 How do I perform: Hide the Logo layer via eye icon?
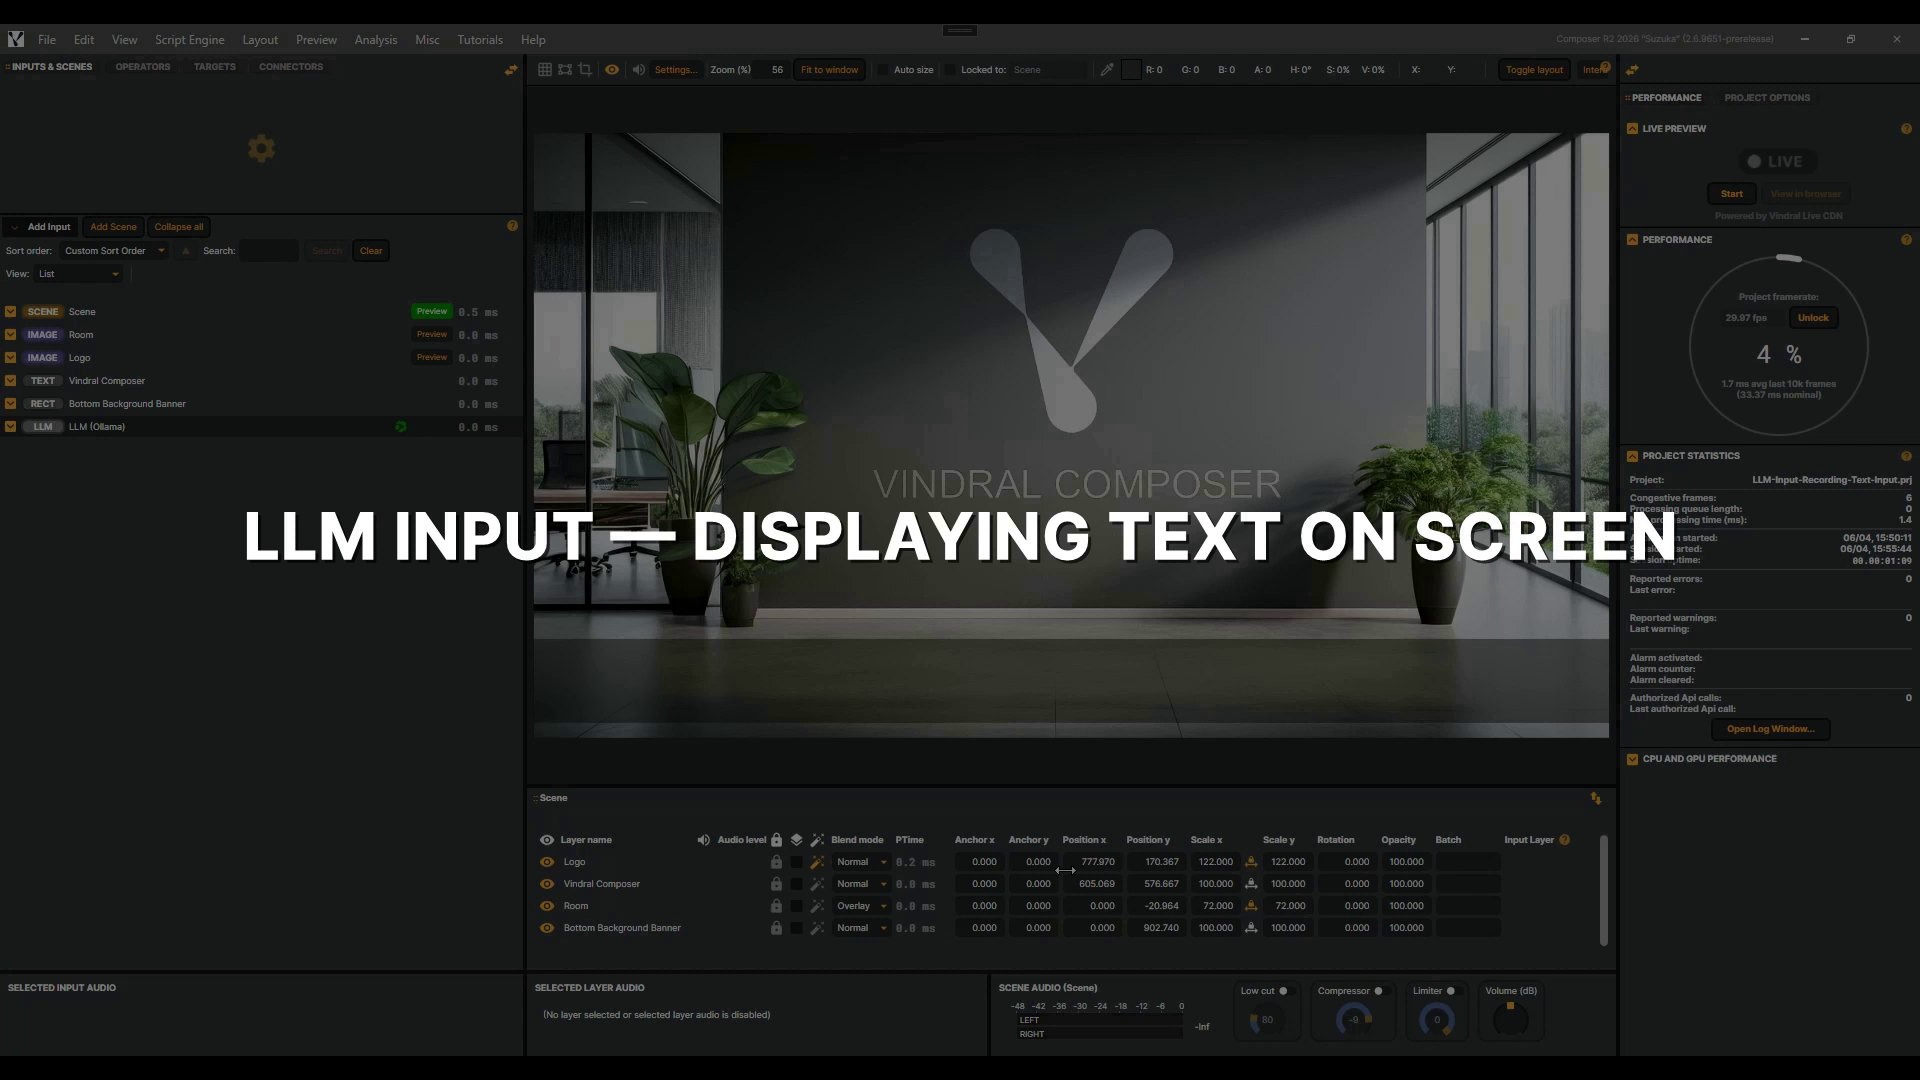click(x=547, y=862)
